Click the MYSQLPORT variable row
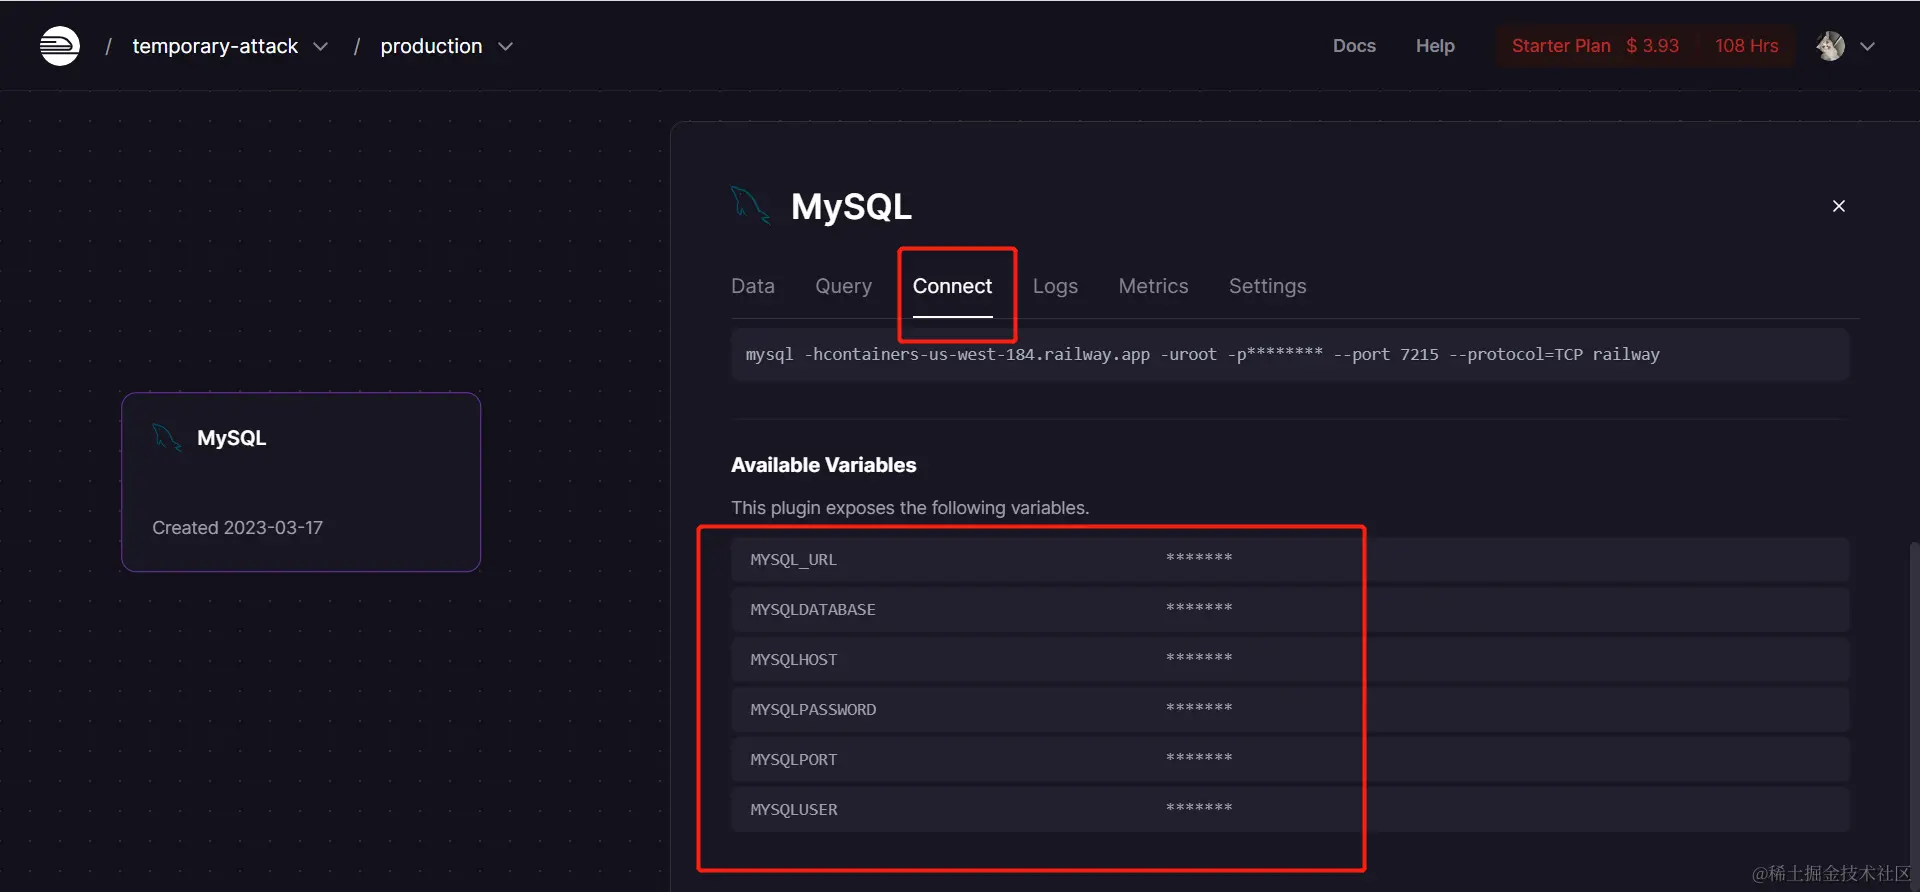 pos(1290,760)
